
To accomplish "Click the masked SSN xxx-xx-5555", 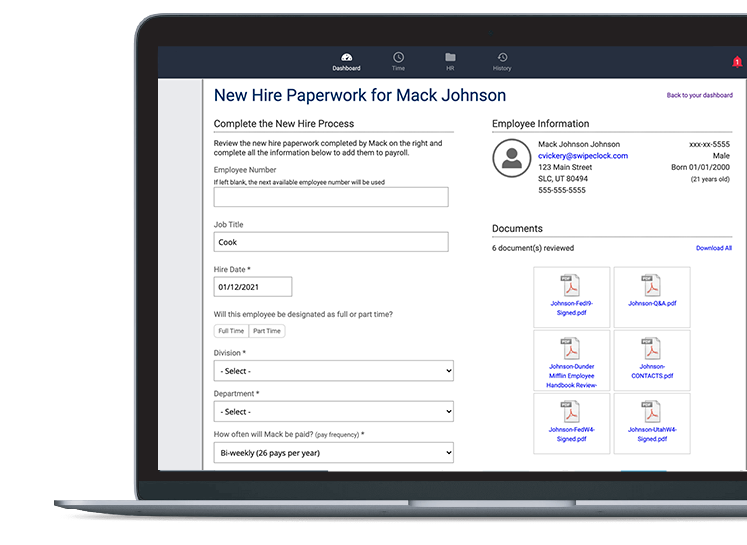I will [709, 144].
